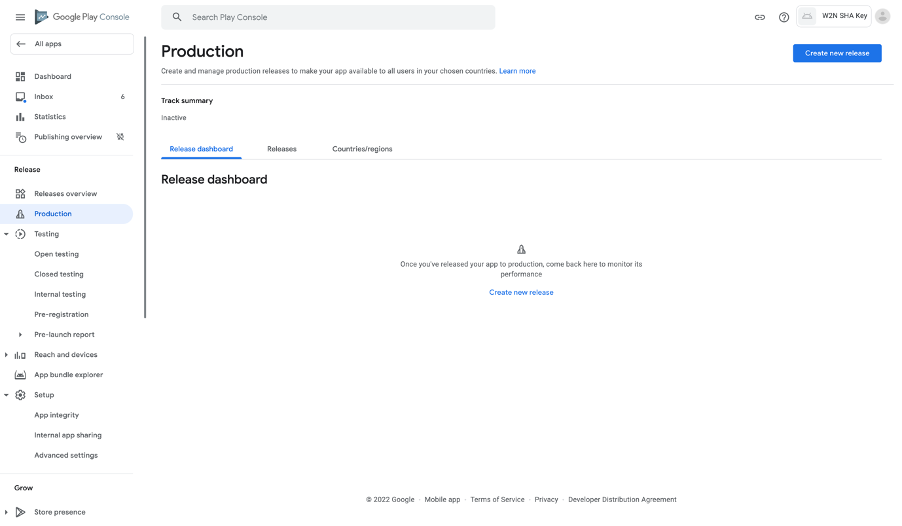Screen dimensions: 902x526
Task: Open Statistics bar chart icon
Action: (x=20, y=117)
